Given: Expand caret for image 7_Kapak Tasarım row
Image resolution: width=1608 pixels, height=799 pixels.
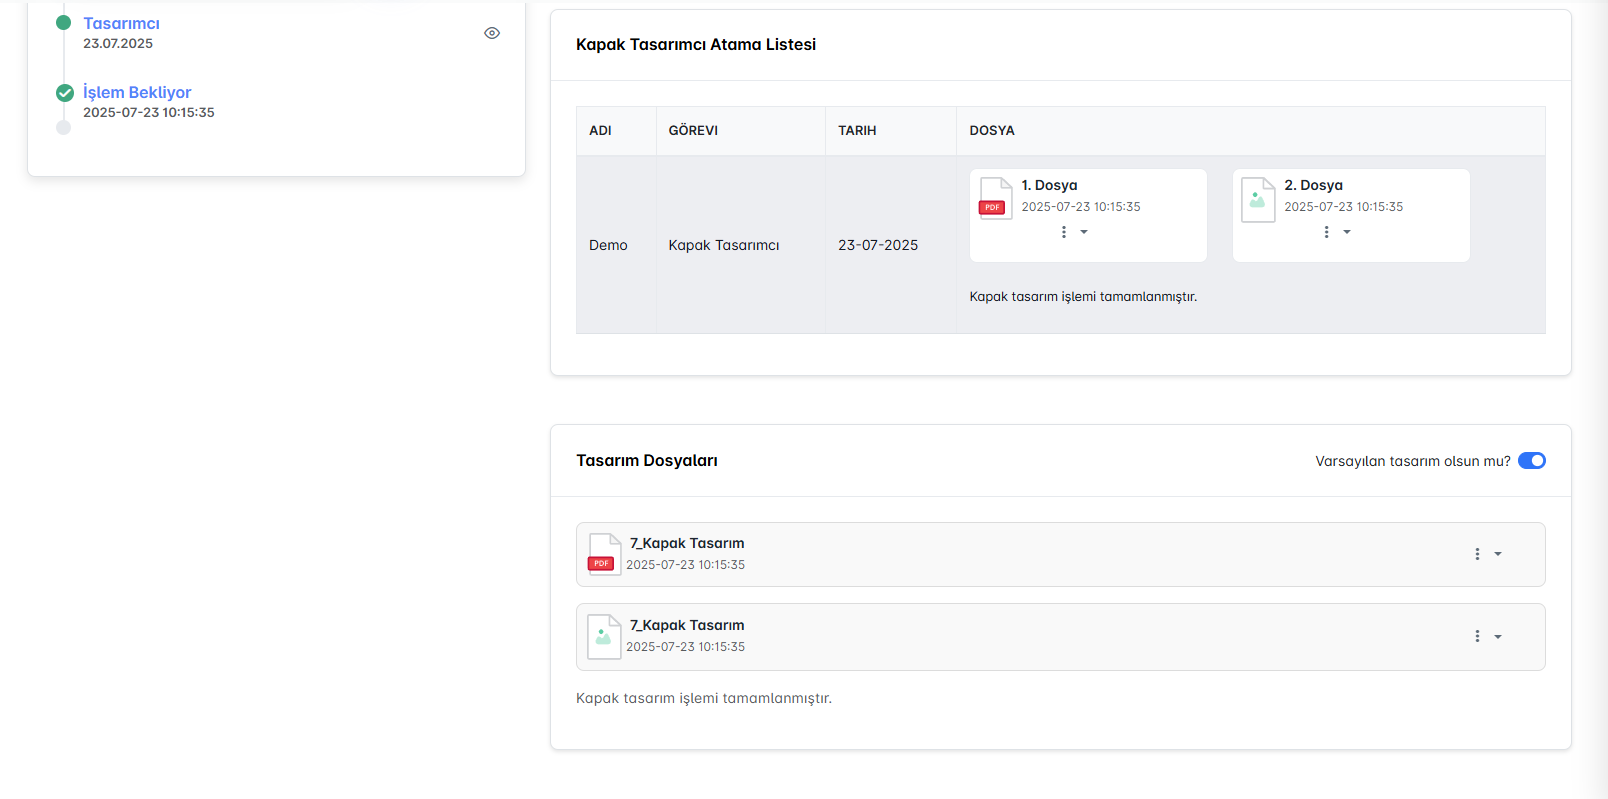Looking at the screenshot, I should point(1498,636).
